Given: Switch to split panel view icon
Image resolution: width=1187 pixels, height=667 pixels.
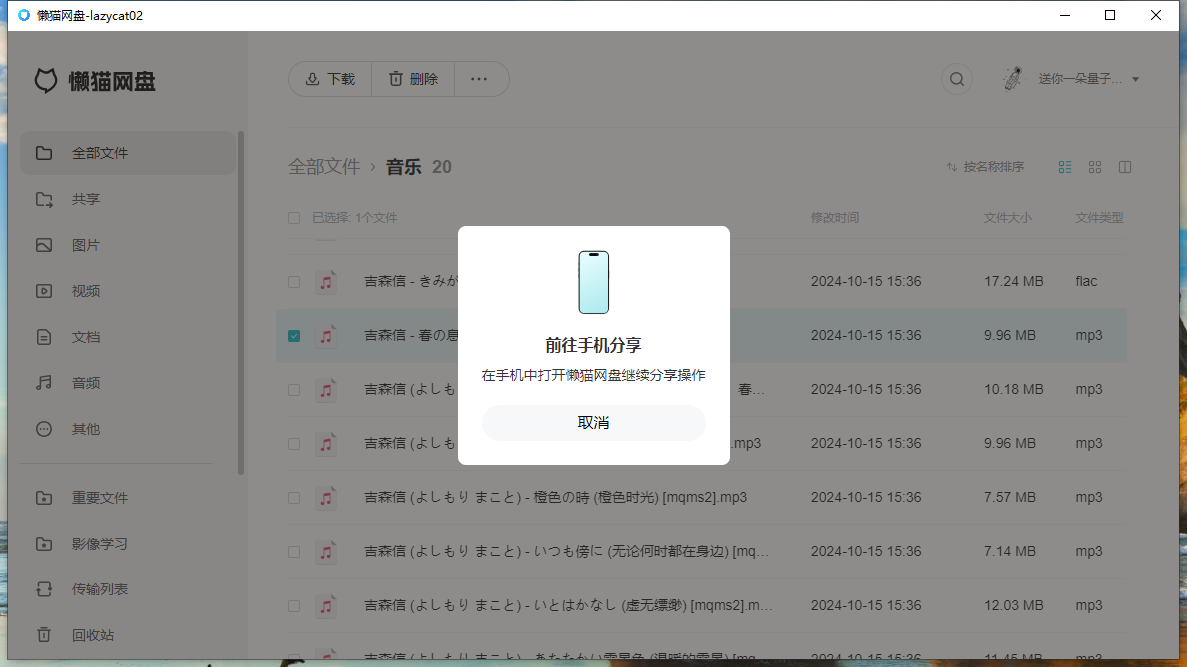Looking at the screenshot, I should (x=1125, y=167).
